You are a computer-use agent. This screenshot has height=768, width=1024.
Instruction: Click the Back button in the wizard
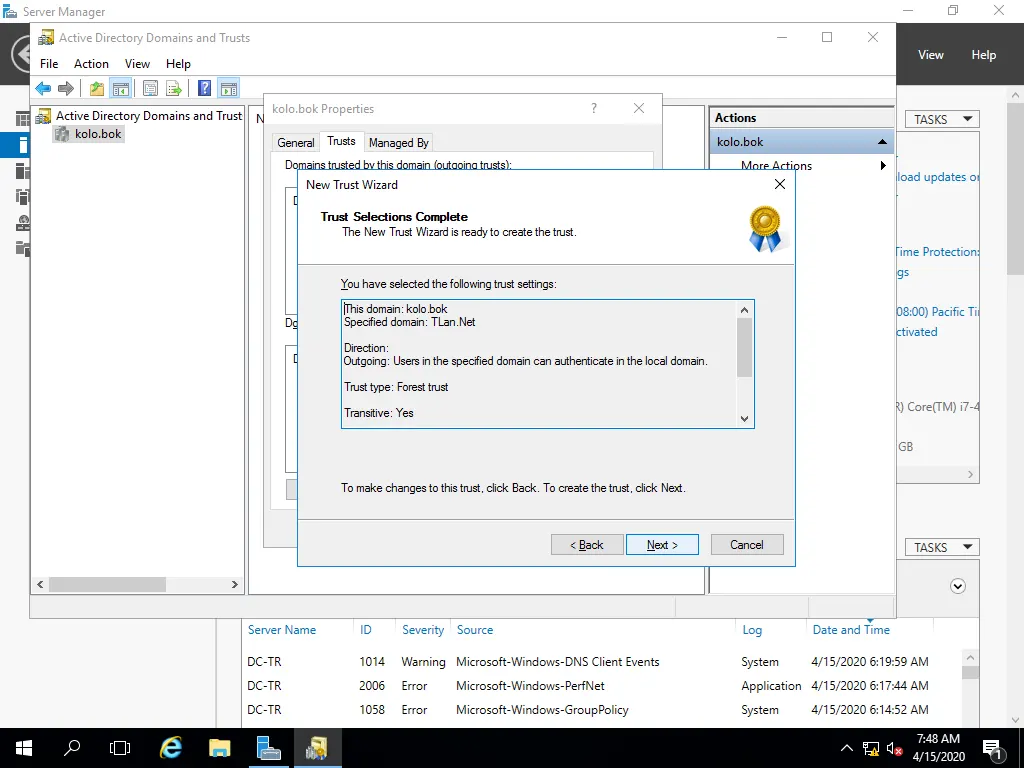587,545
